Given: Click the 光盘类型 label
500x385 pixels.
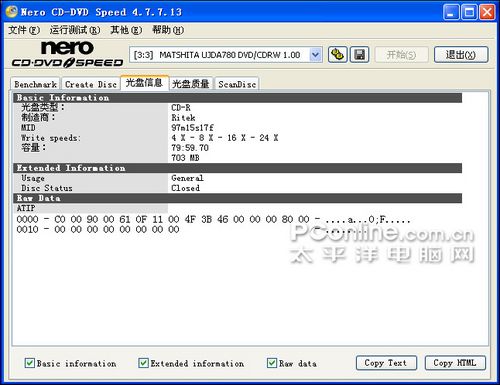Looking at the screenshot, I should point(43,108).
